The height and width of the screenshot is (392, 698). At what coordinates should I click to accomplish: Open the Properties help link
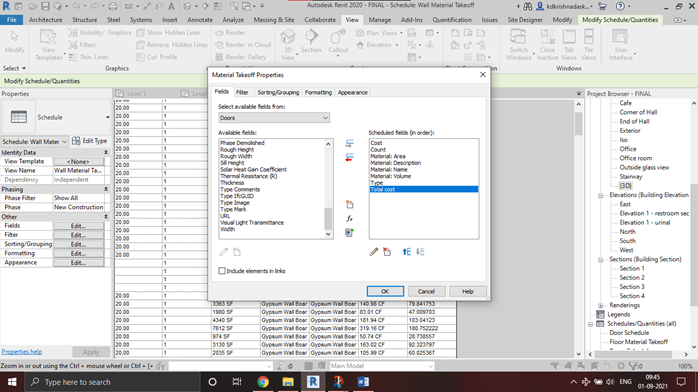click(x=22, y=352)
